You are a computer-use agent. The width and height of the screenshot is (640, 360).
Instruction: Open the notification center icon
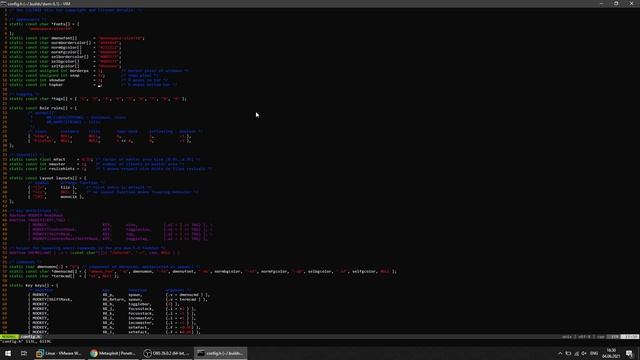[629, 353]
